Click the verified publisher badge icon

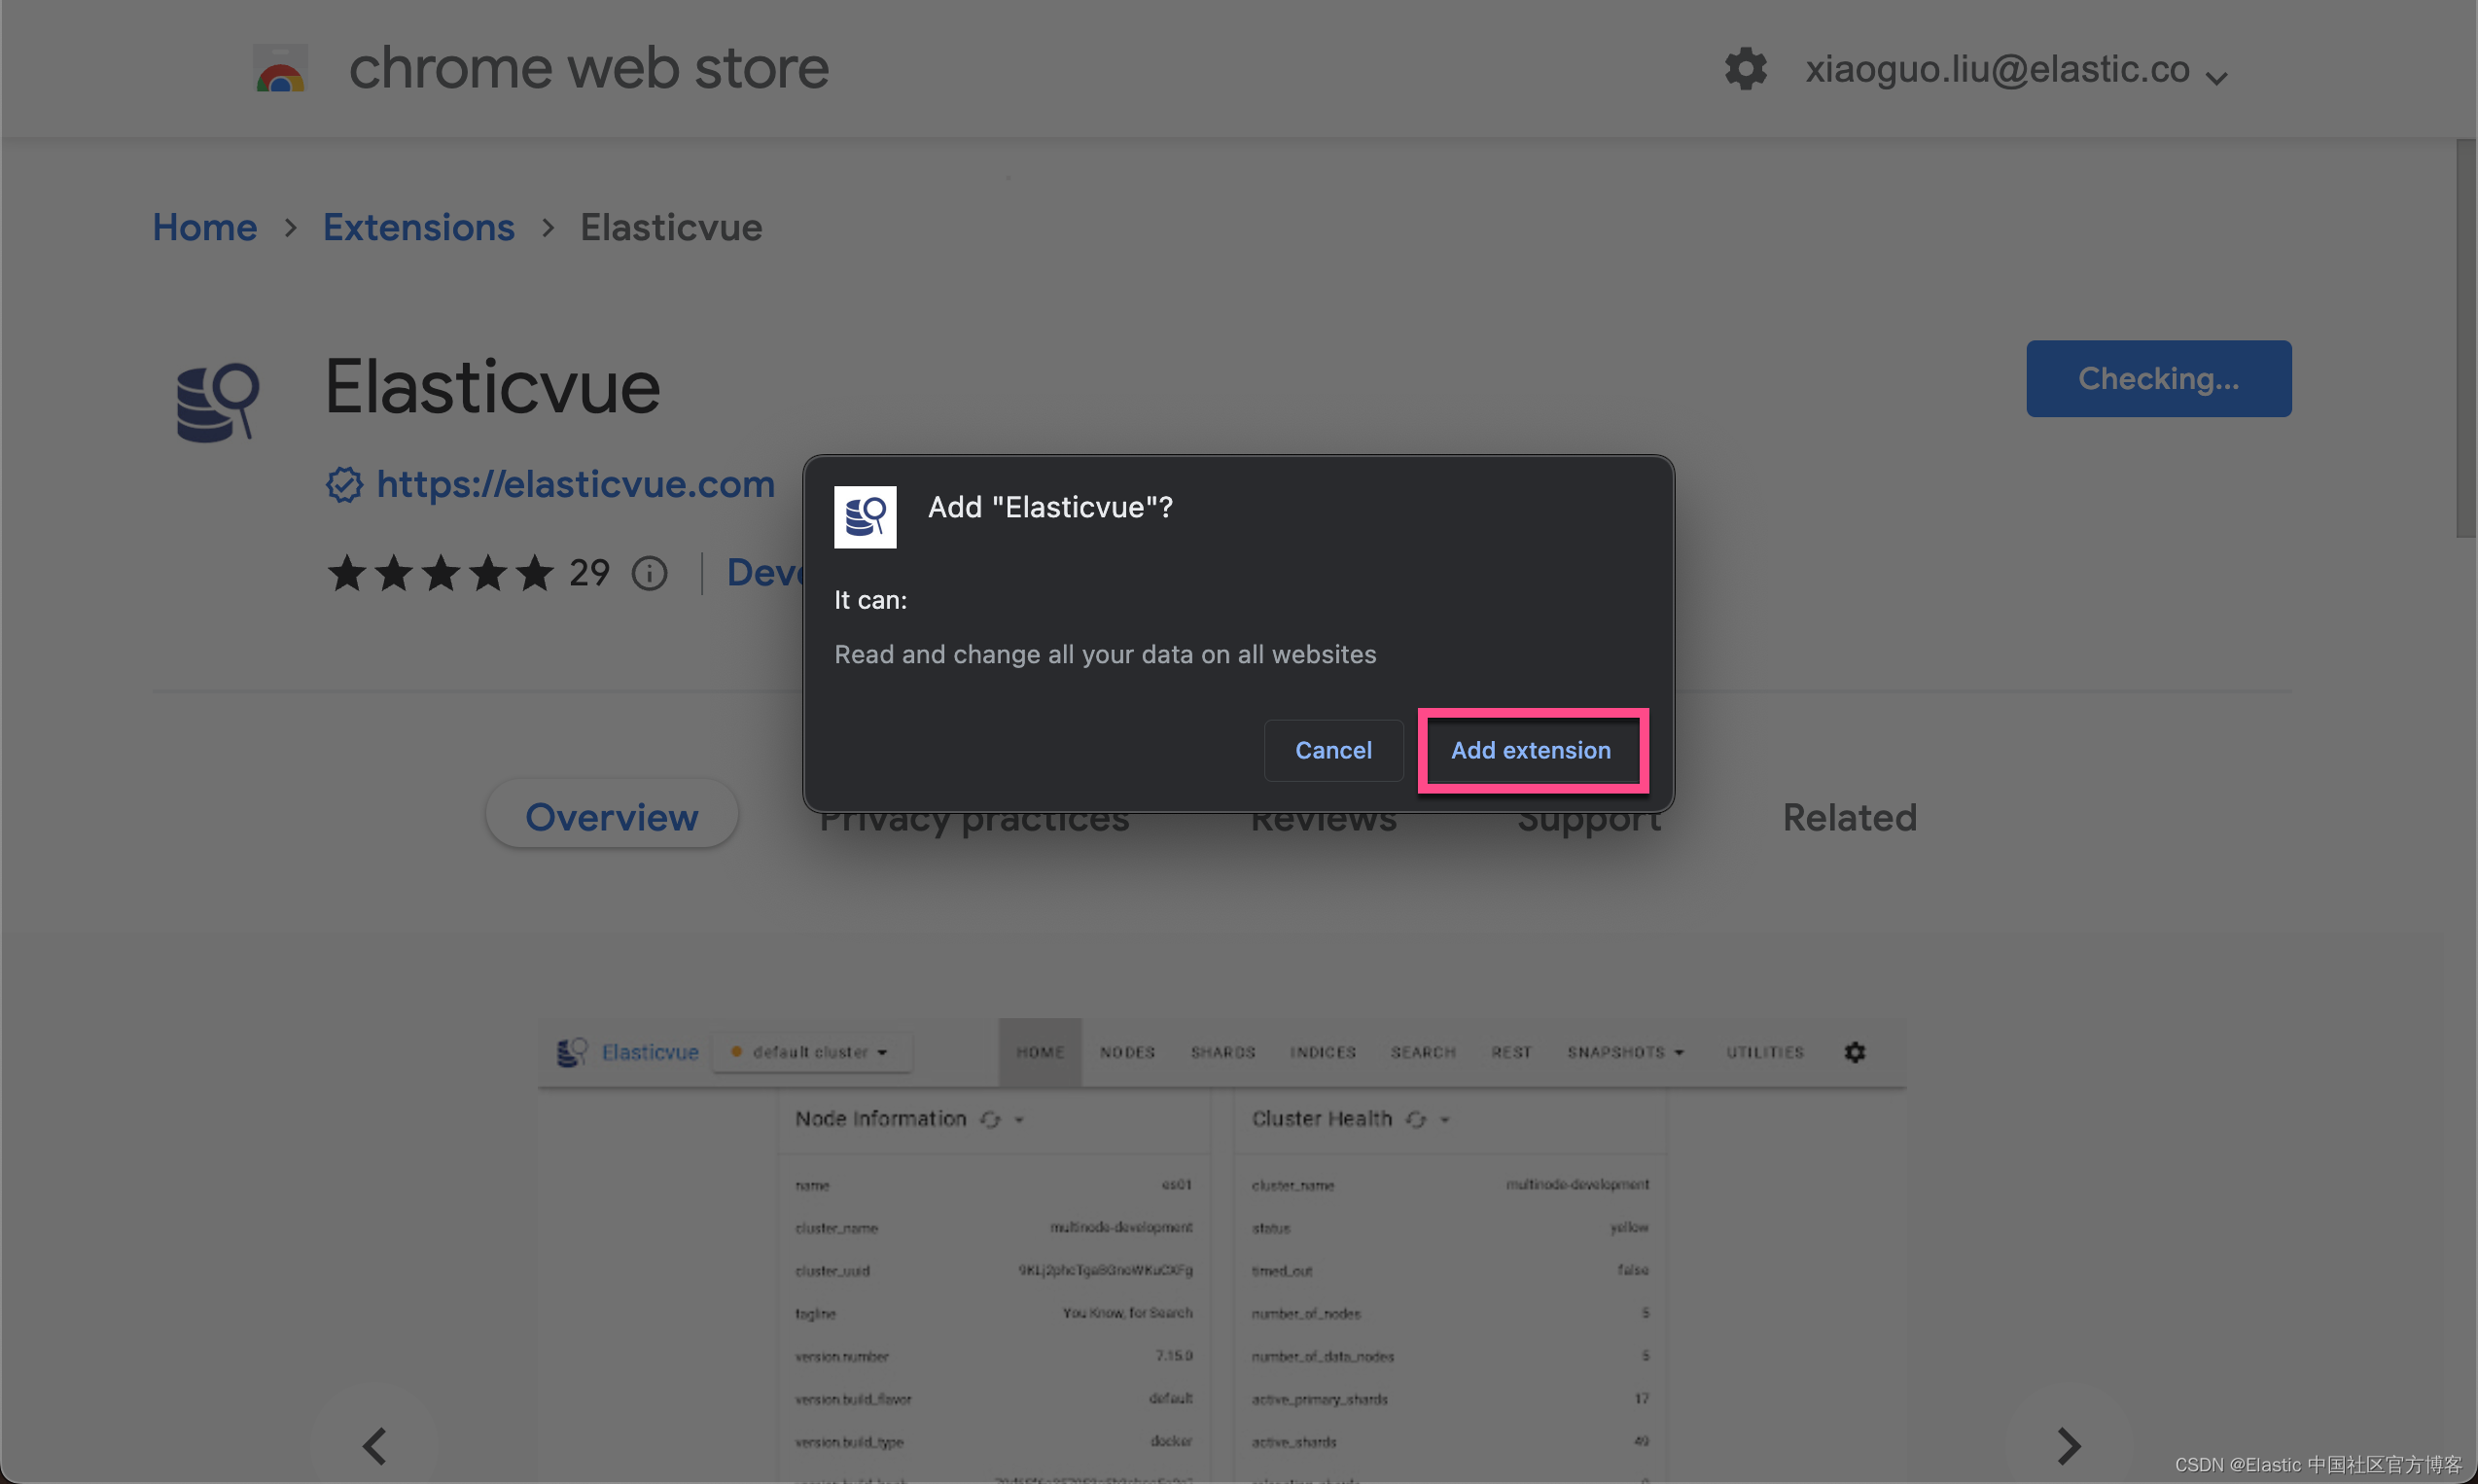coord(344,485)
